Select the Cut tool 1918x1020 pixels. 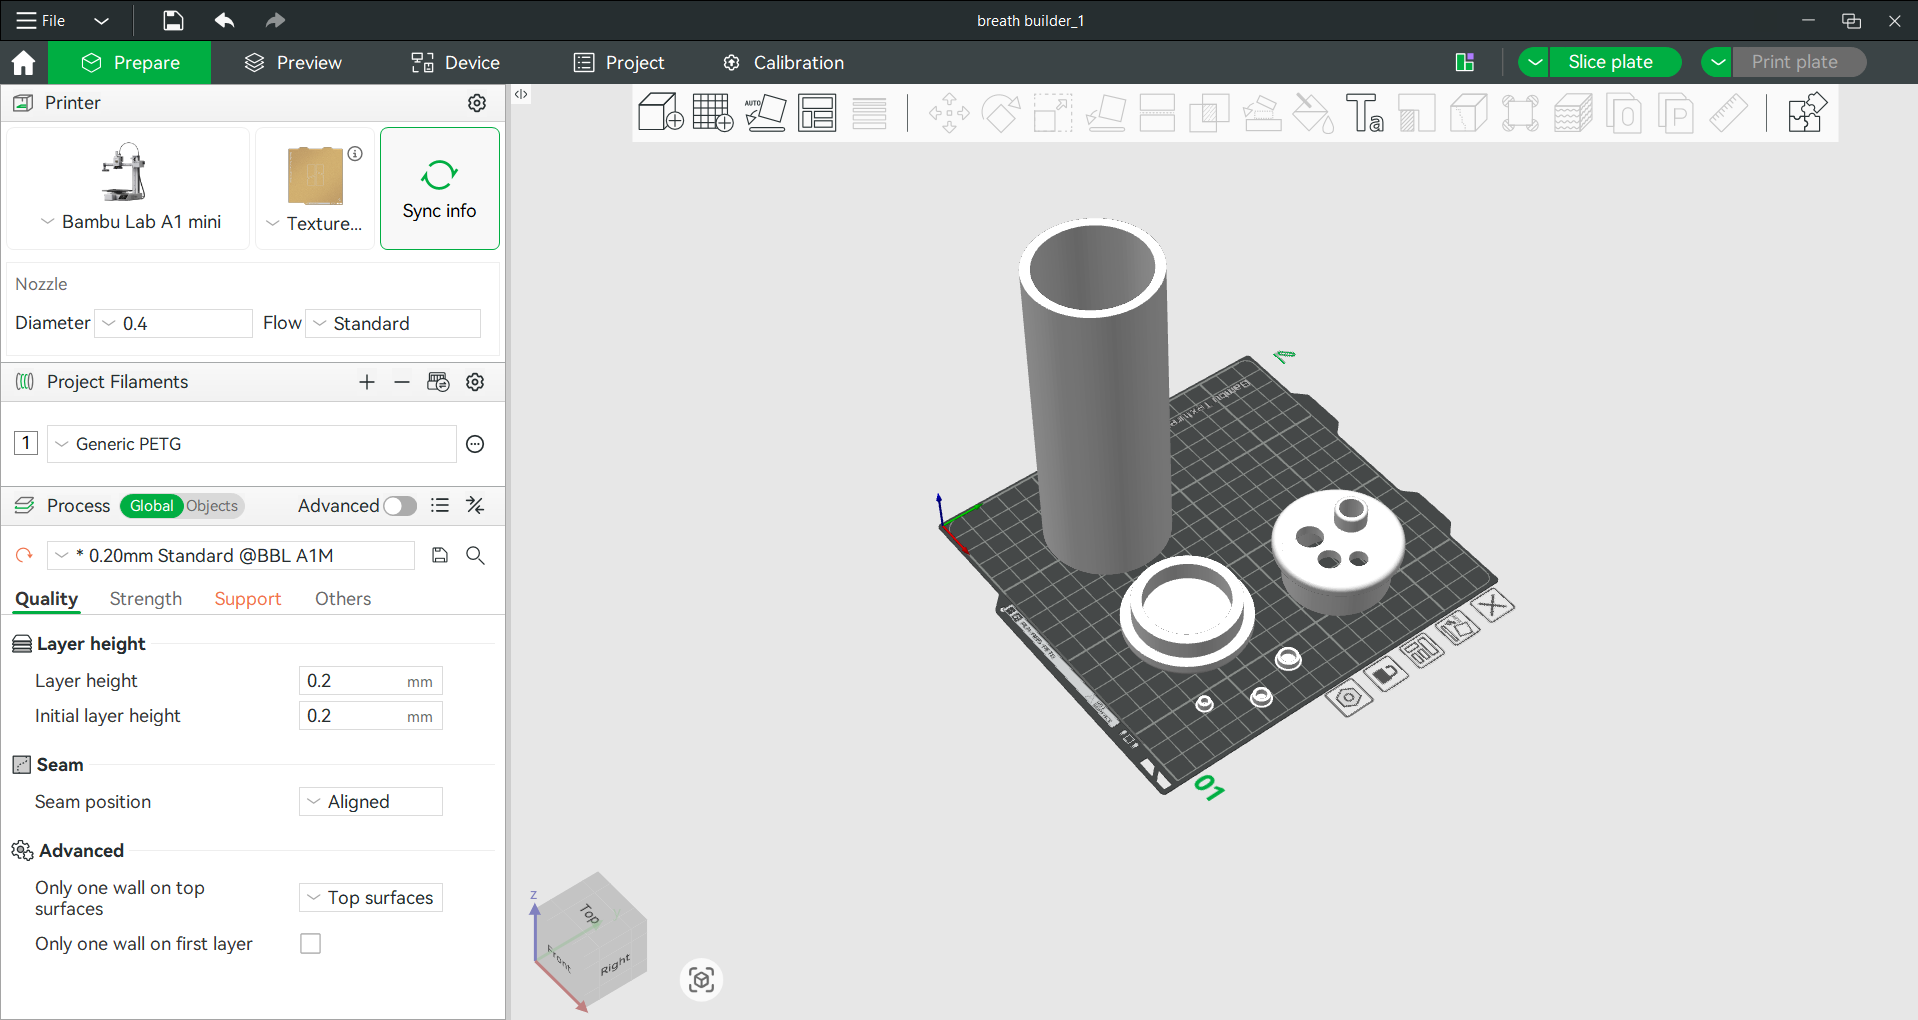coord(1157,113)
